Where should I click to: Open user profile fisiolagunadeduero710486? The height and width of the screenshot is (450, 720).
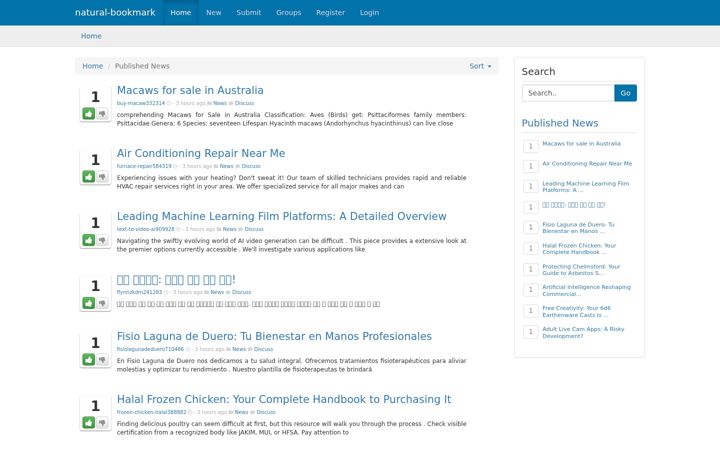click(x=150, y=349)
